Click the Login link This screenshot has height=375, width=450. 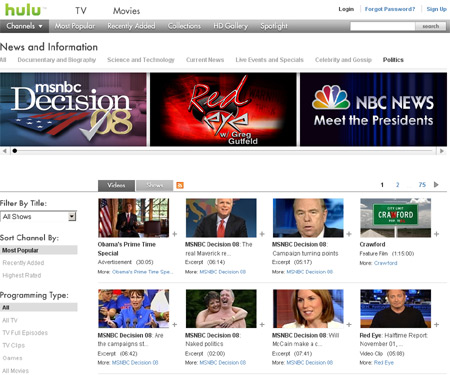(x=346, y=9)
